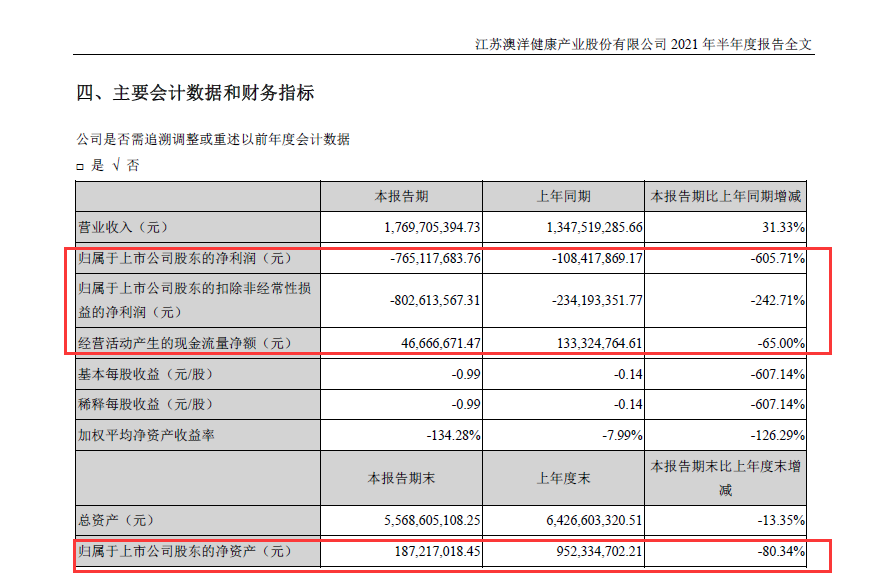Image resolution: width=881 pixels, height=574 pixels.
Task: Click the percentage -242.71%
Action: point(778,300)
